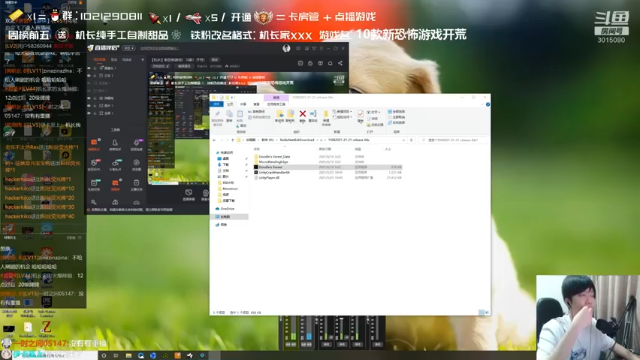Click the orange app icon on the taskbar
This screenshot has width=640, height=360.
coord(178,356)
